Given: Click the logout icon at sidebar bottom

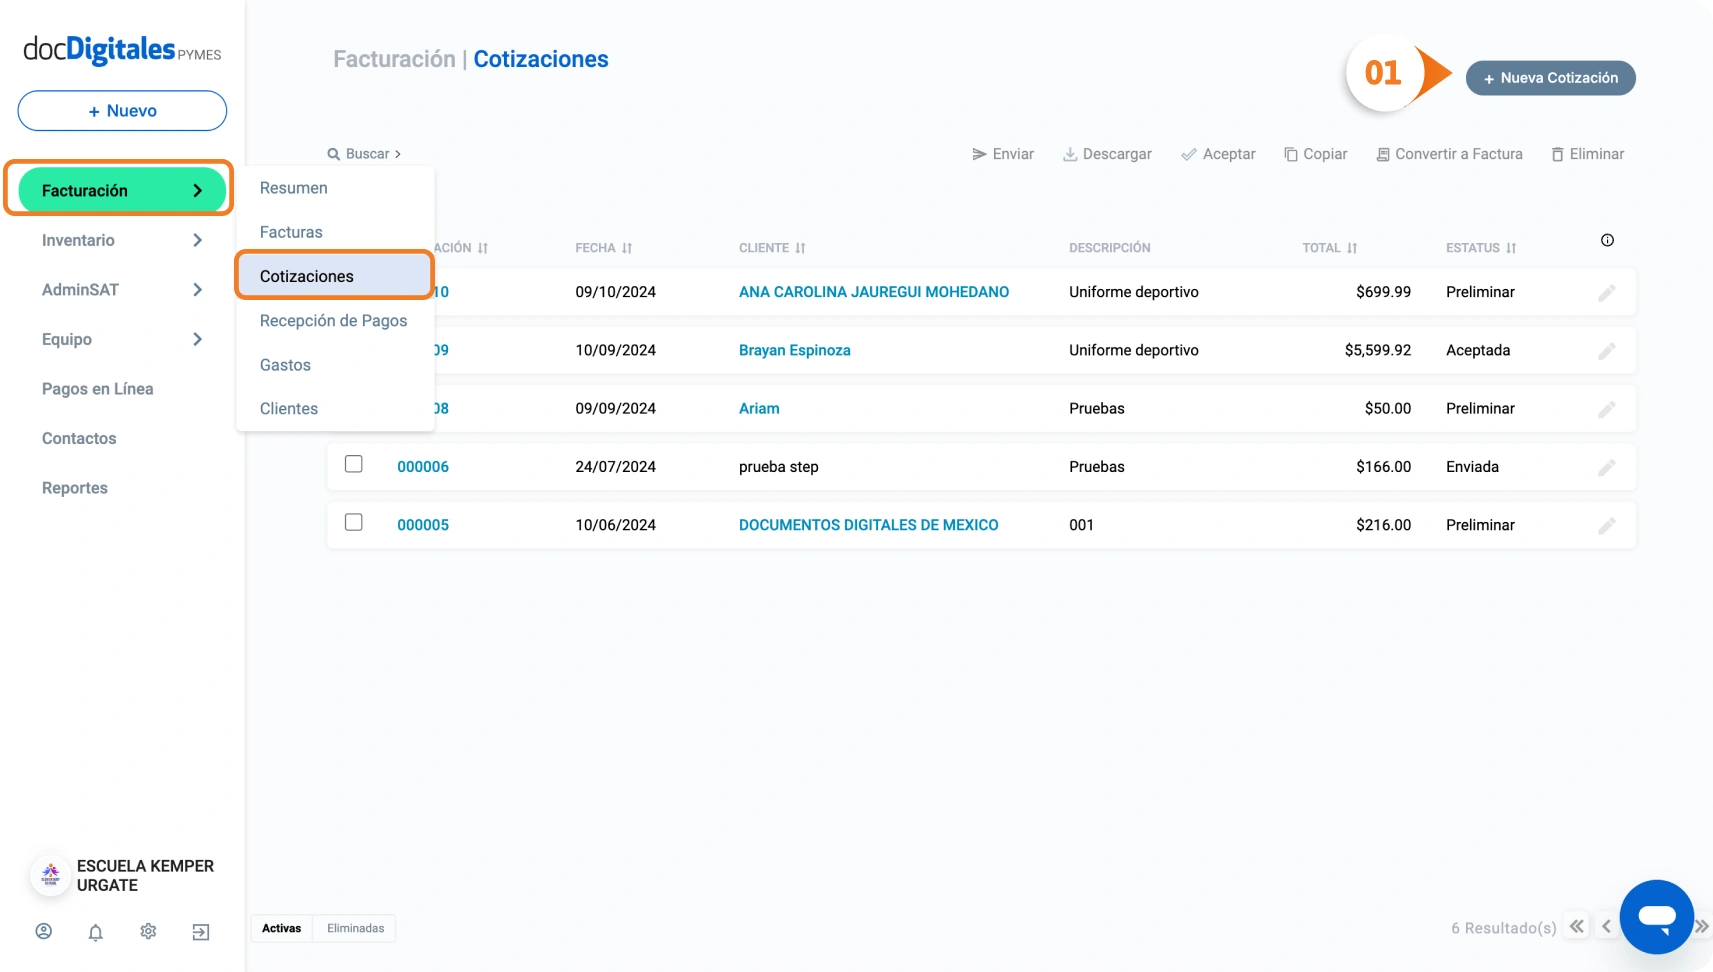Looking at the screenshot, I should [x=201, y=932].
